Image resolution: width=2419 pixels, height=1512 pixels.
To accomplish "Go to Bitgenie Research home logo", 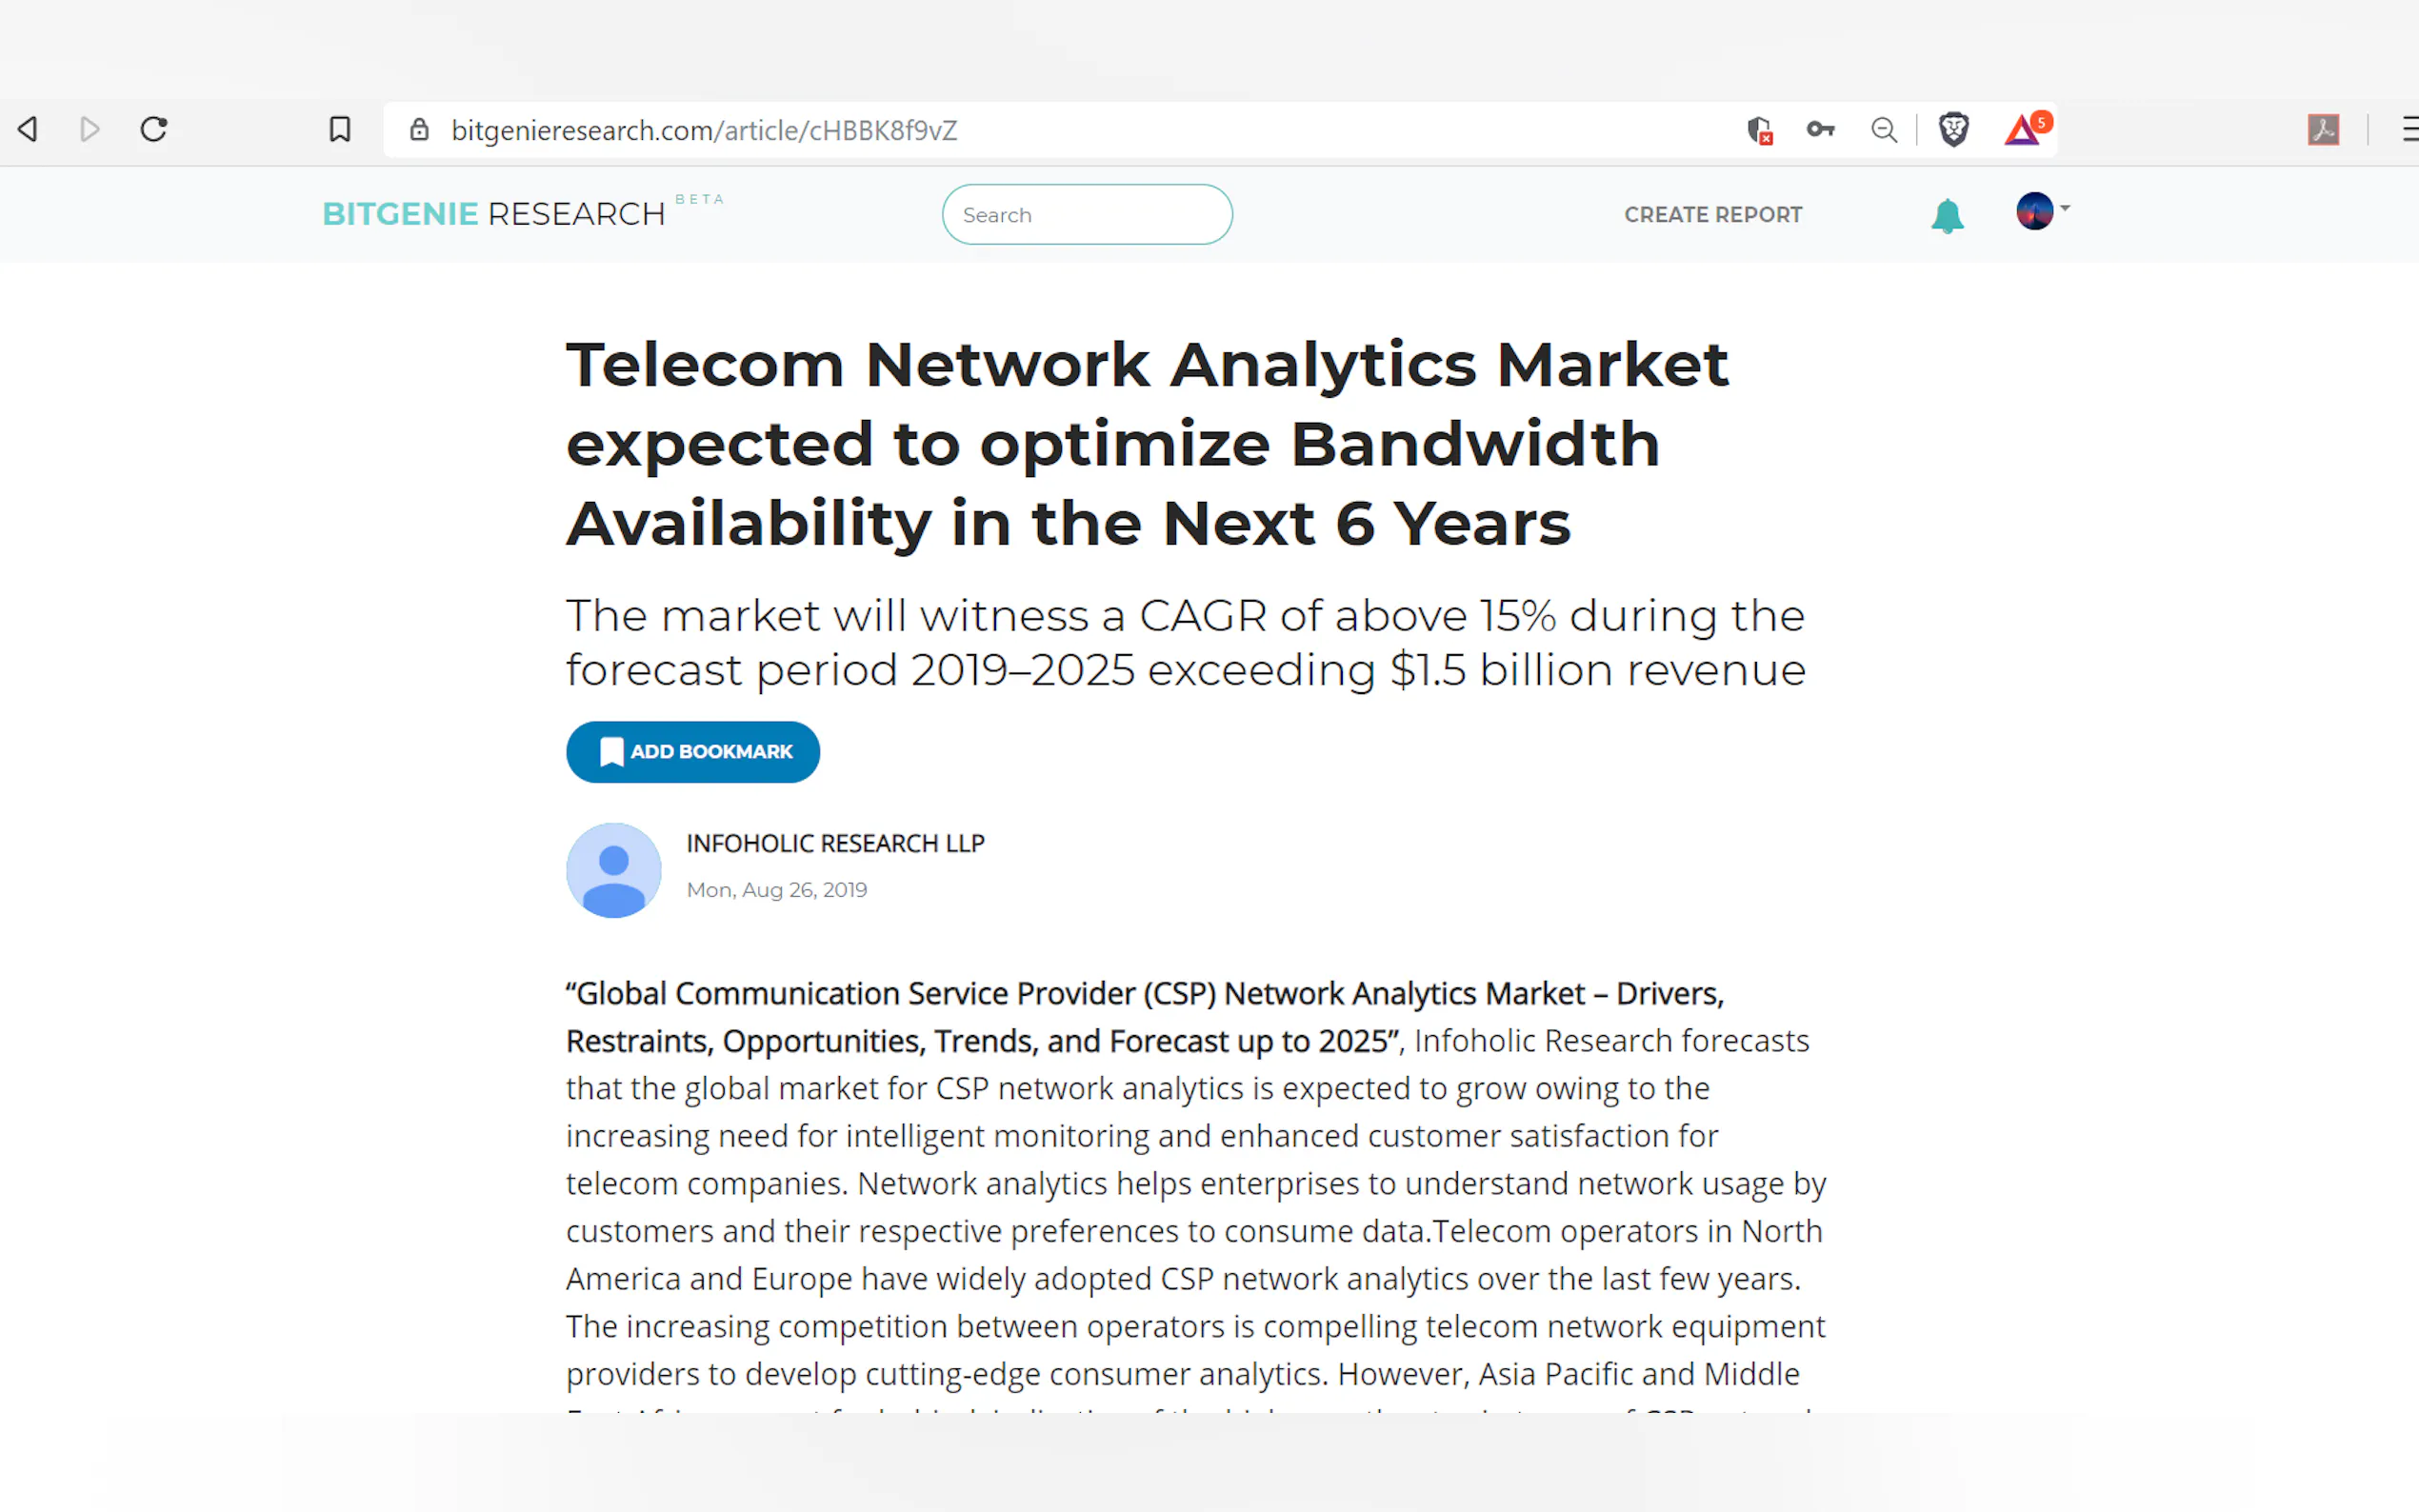I will pyautogui.click(x=494, y=214).
